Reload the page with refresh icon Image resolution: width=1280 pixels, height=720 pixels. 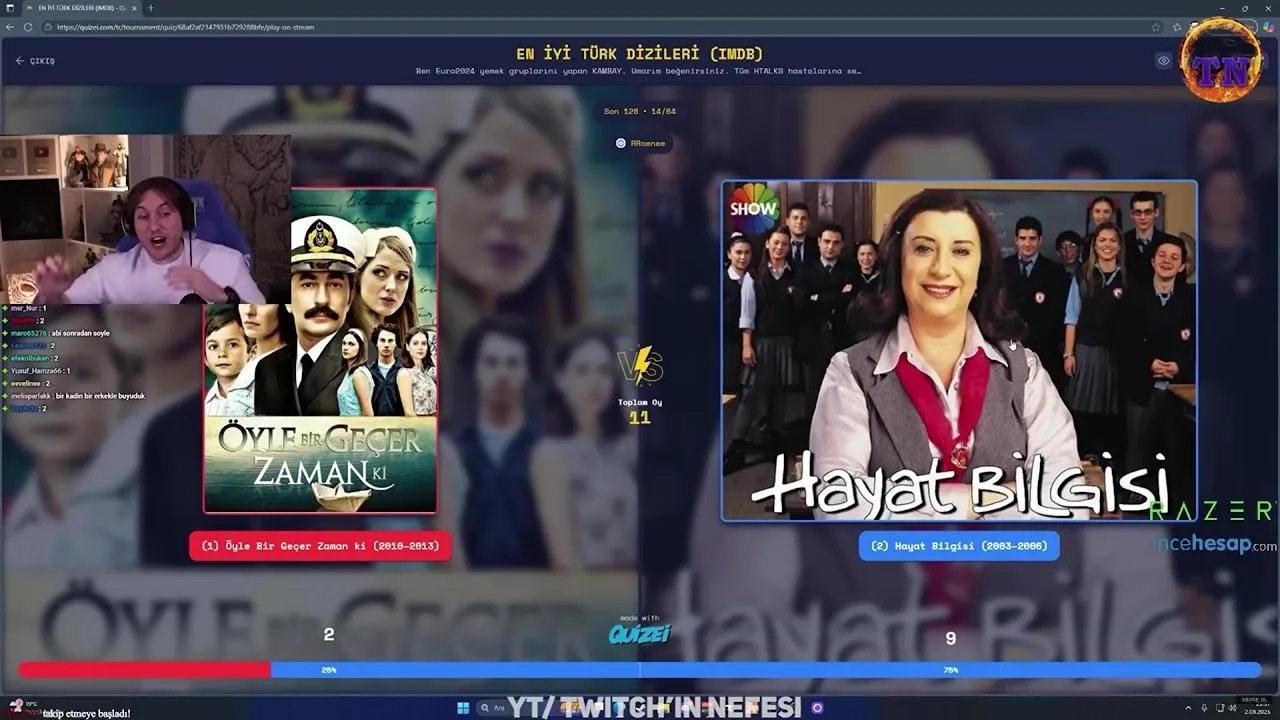click(28, 27)
